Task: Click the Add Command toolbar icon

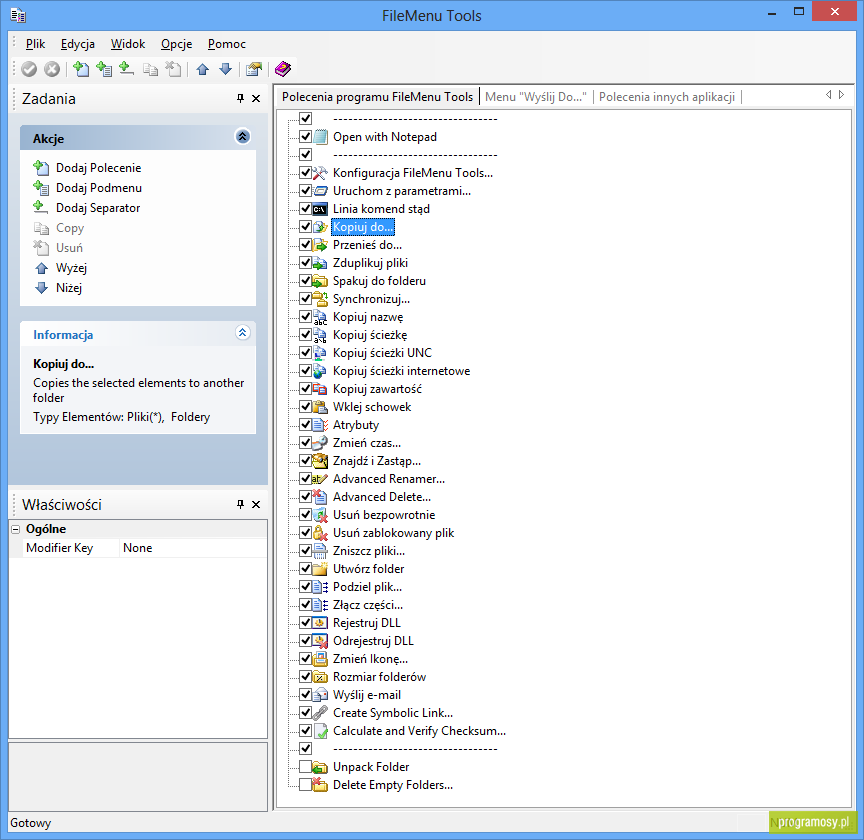Action: coord(81,69)
